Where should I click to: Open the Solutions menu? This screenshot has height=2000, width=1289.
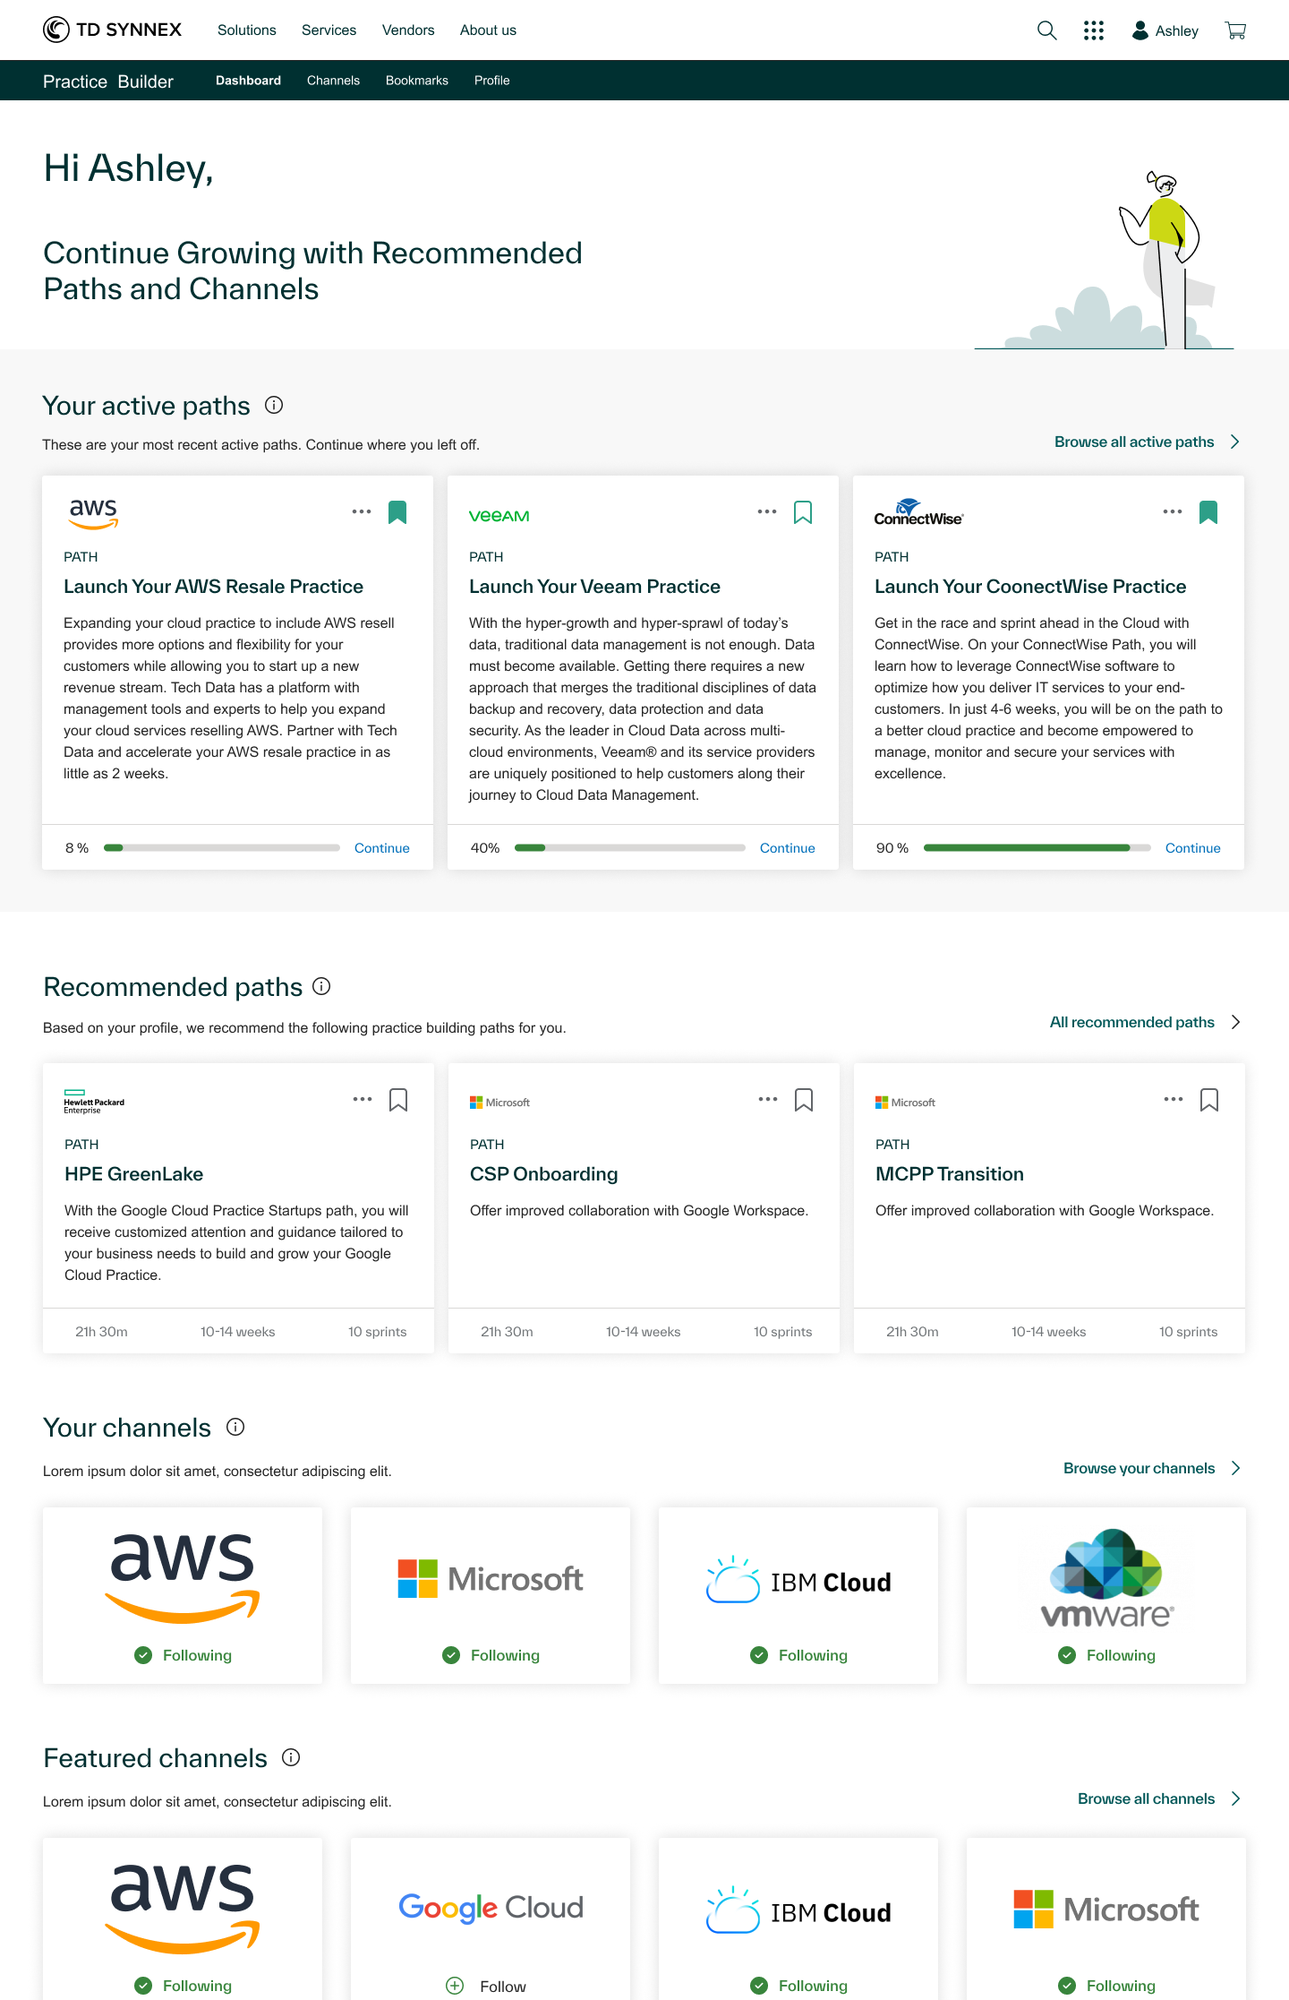pos(247,30)
